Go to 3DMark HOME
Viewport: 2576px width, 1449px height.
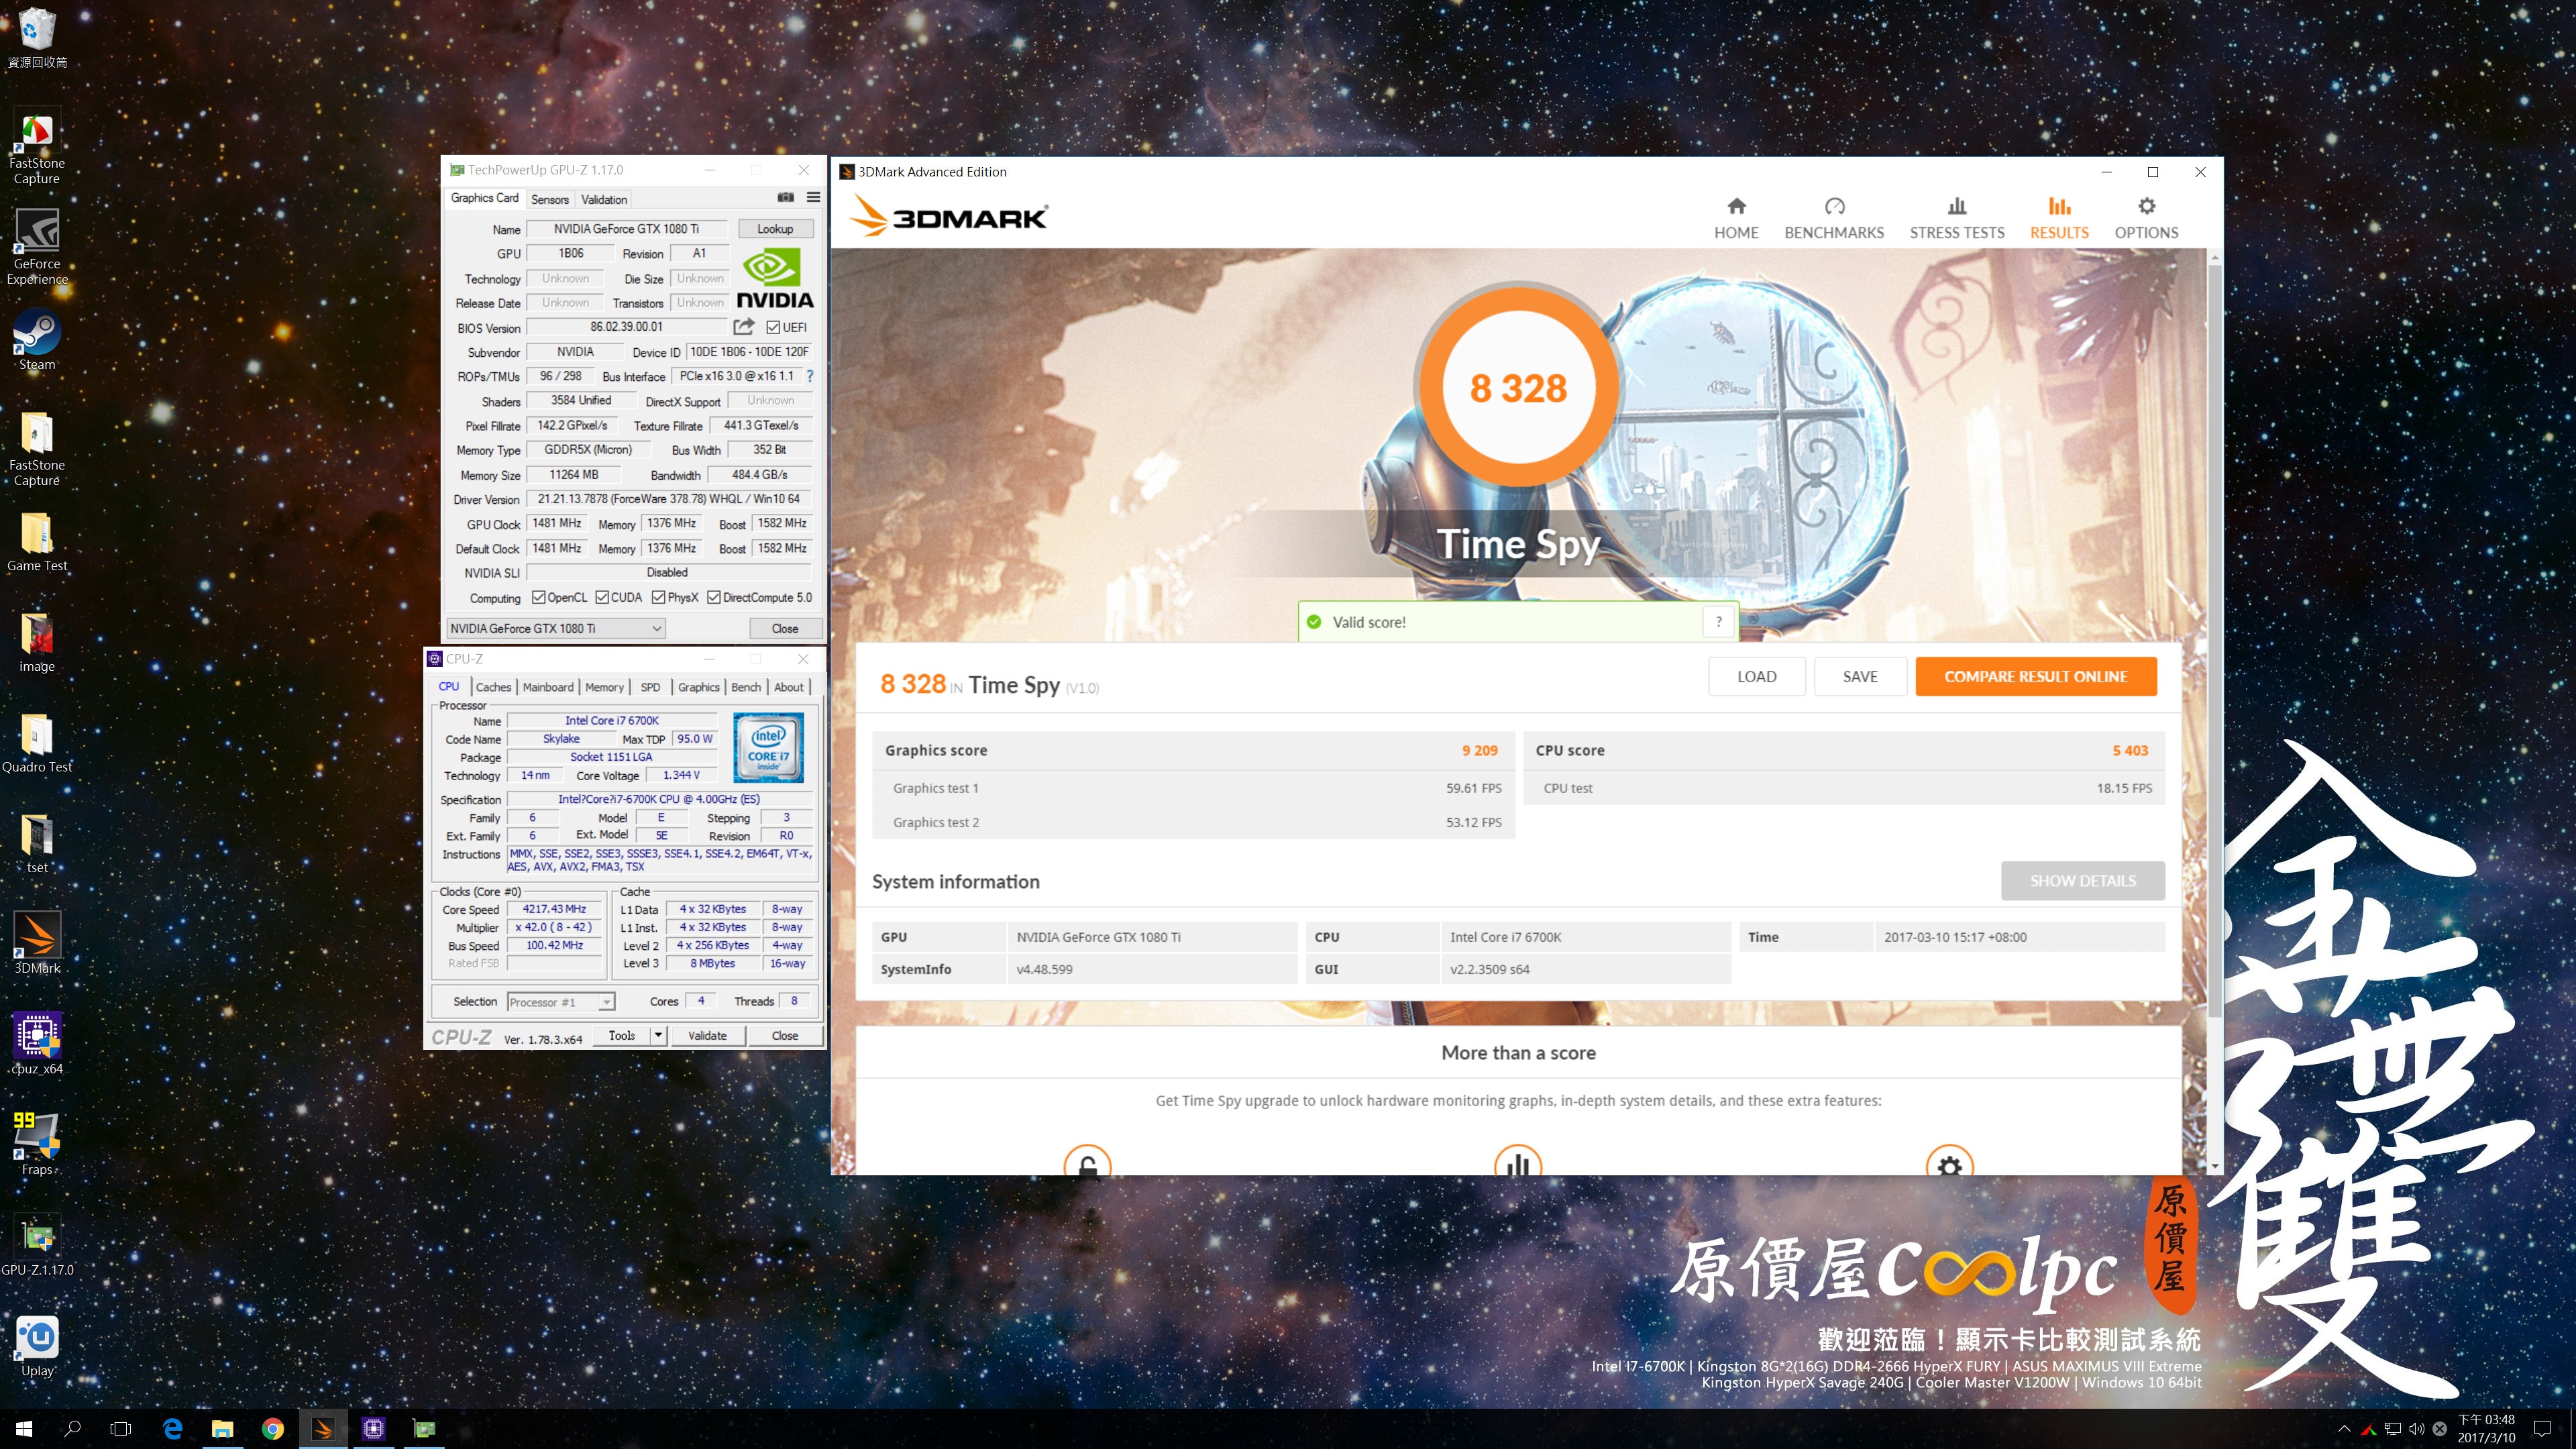tap(1736, 219)
